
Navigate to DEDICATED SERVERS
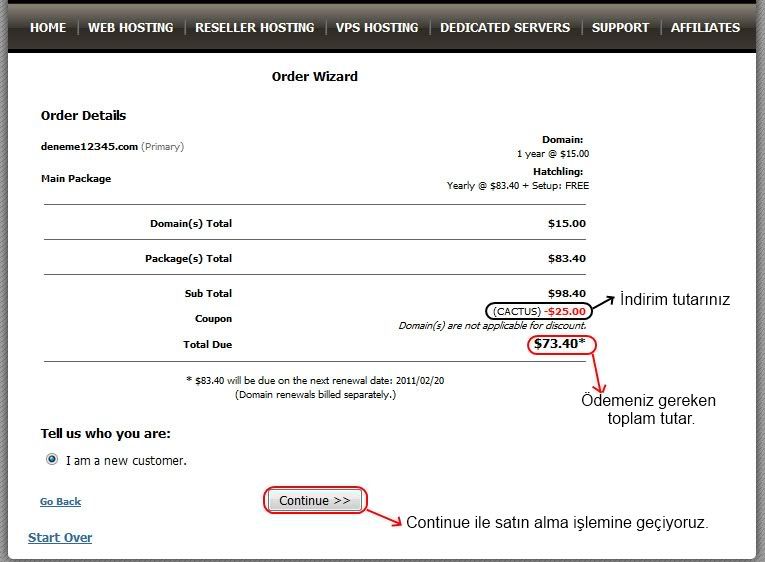pyautogui.click(x=505, y=27)
